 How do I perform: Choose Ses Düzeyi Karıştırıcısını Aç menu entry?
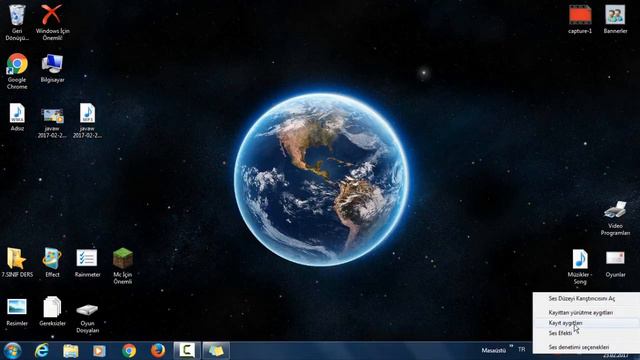[x=582, y=299]
